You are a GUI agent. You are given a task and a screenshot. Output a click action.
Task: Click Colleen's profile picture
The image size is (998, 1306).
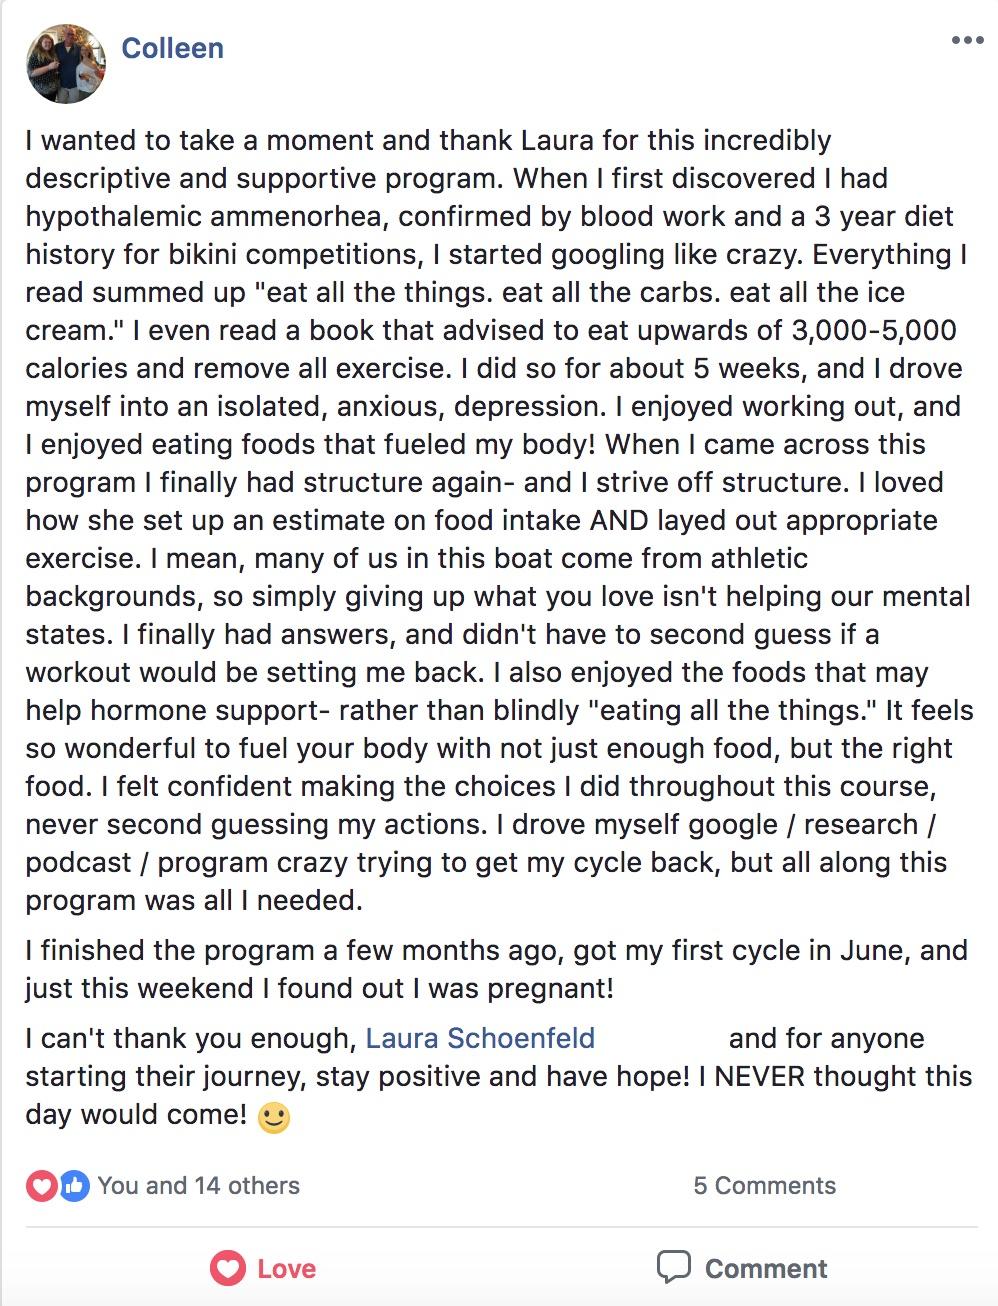(x=66, y=63)
